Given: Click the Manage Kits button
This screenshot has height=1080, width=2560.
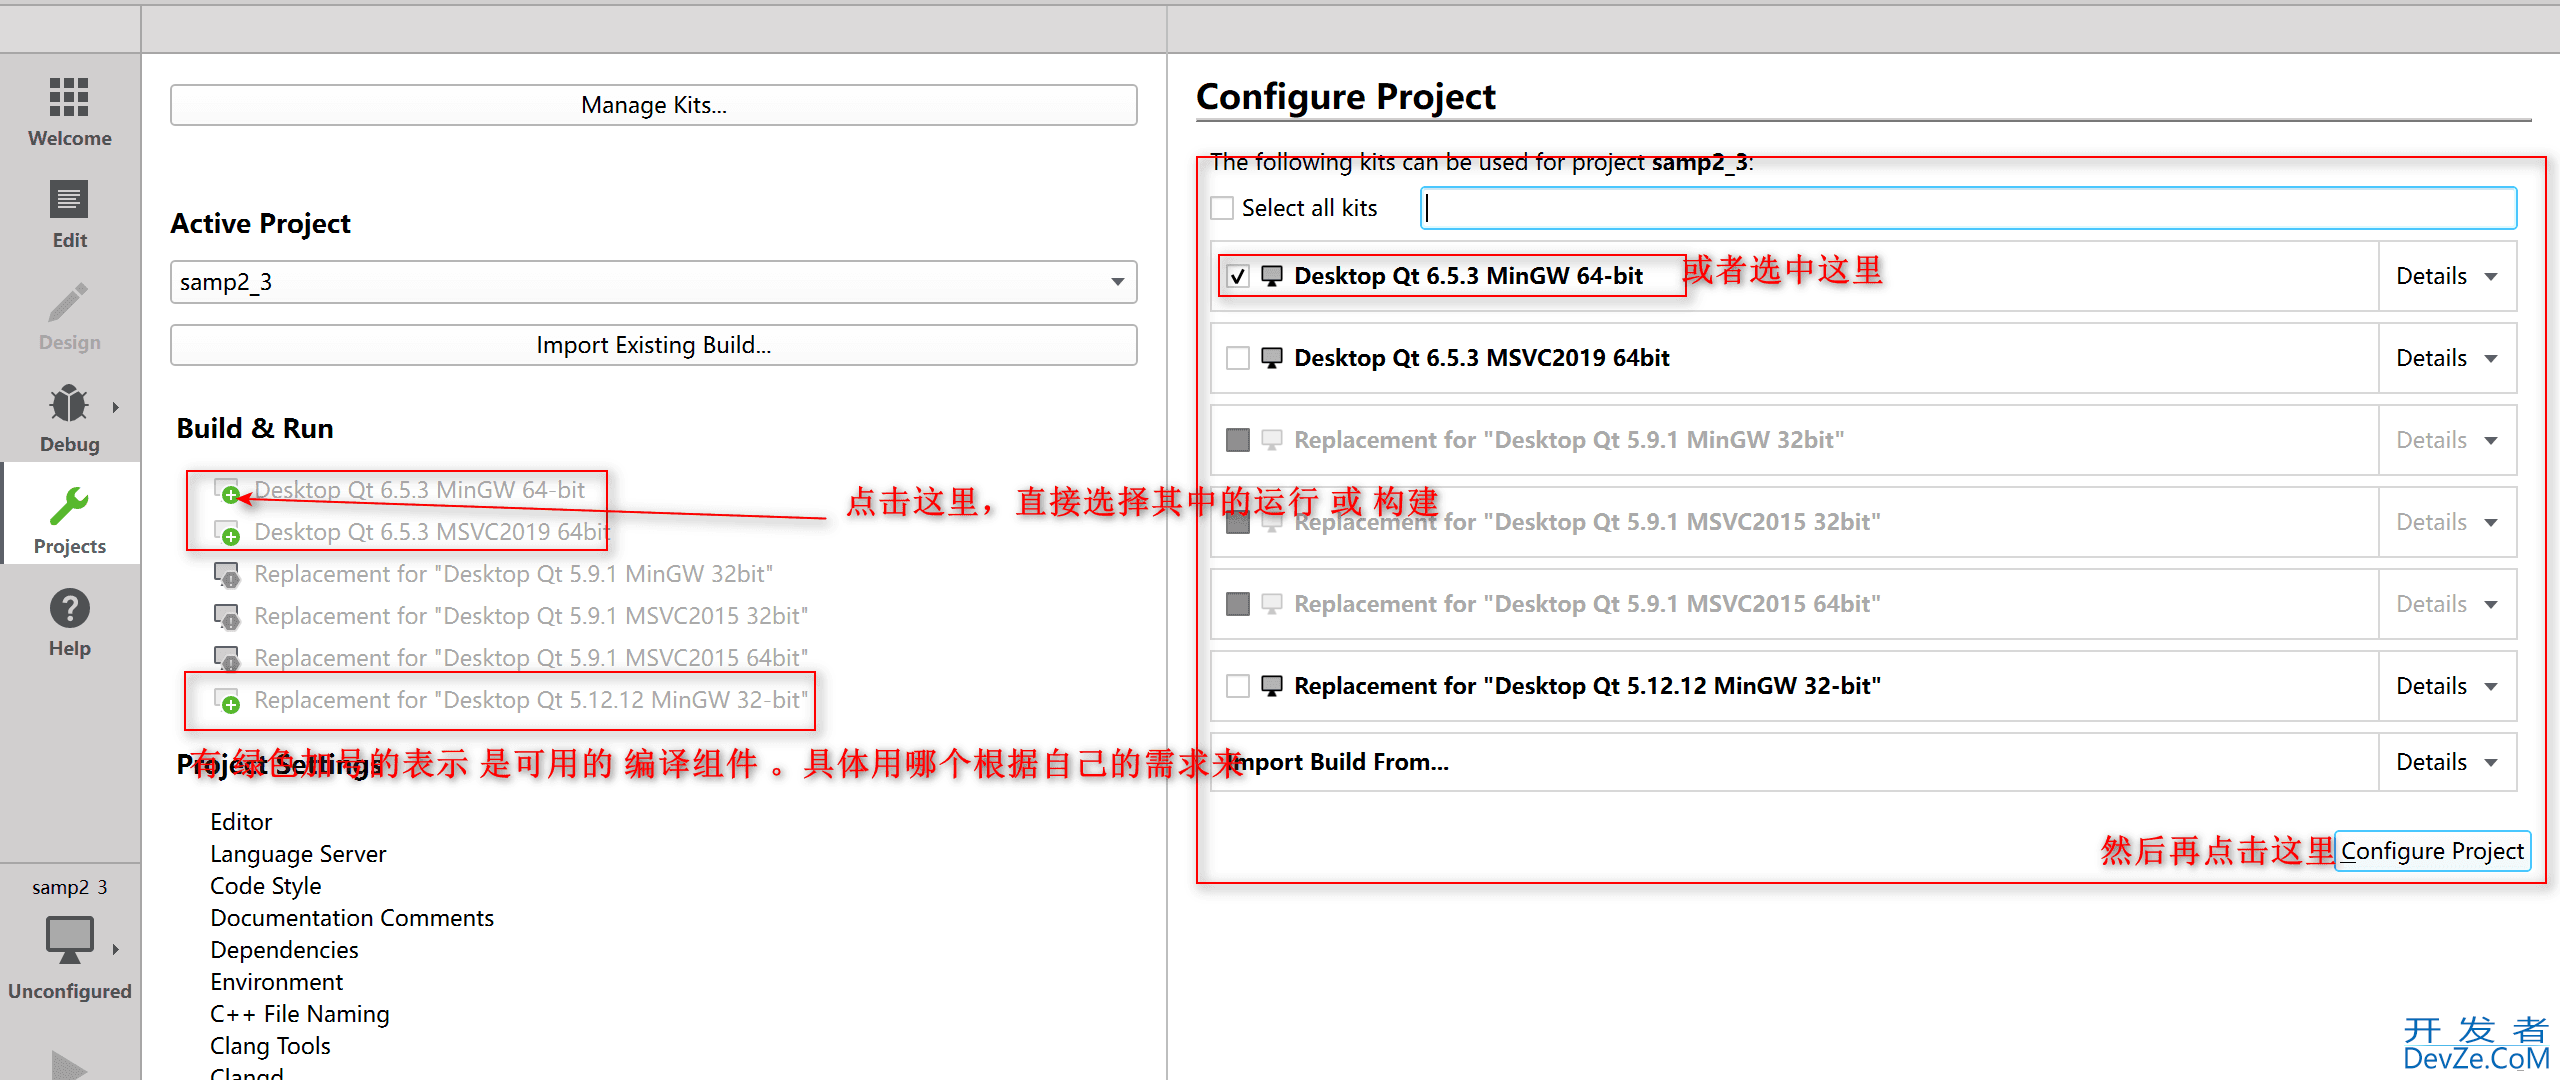Looking at the screenshot, I should click(653, 105).
